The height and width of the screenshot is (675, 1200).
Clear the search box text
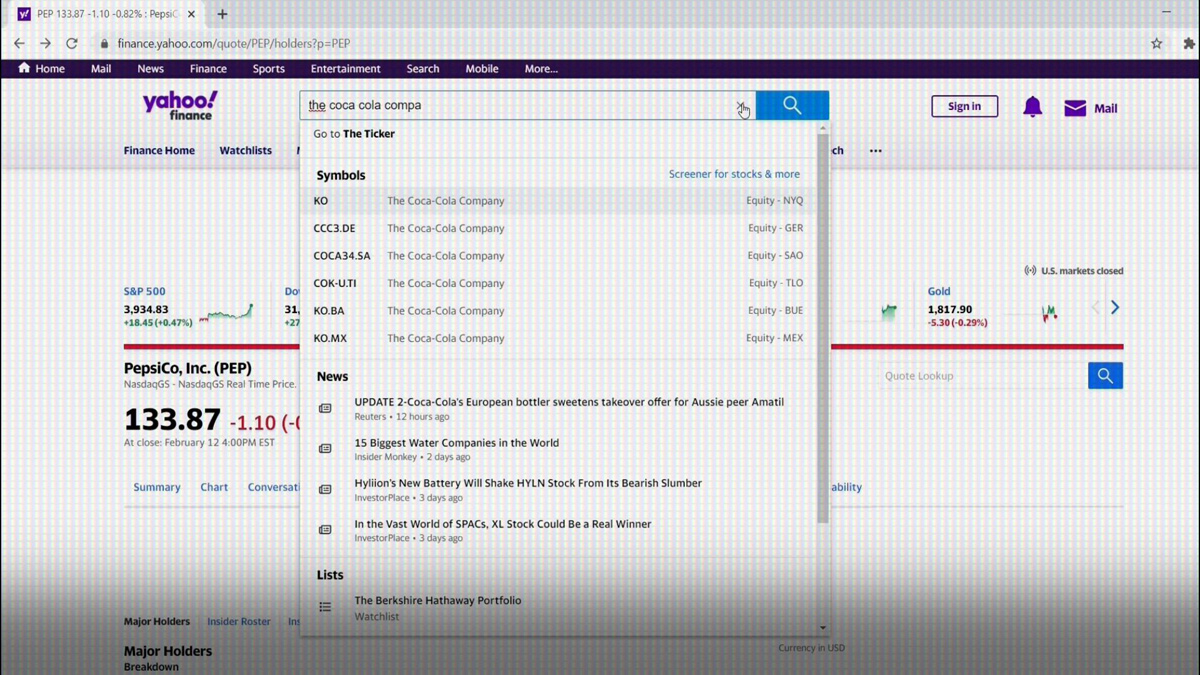741,105
